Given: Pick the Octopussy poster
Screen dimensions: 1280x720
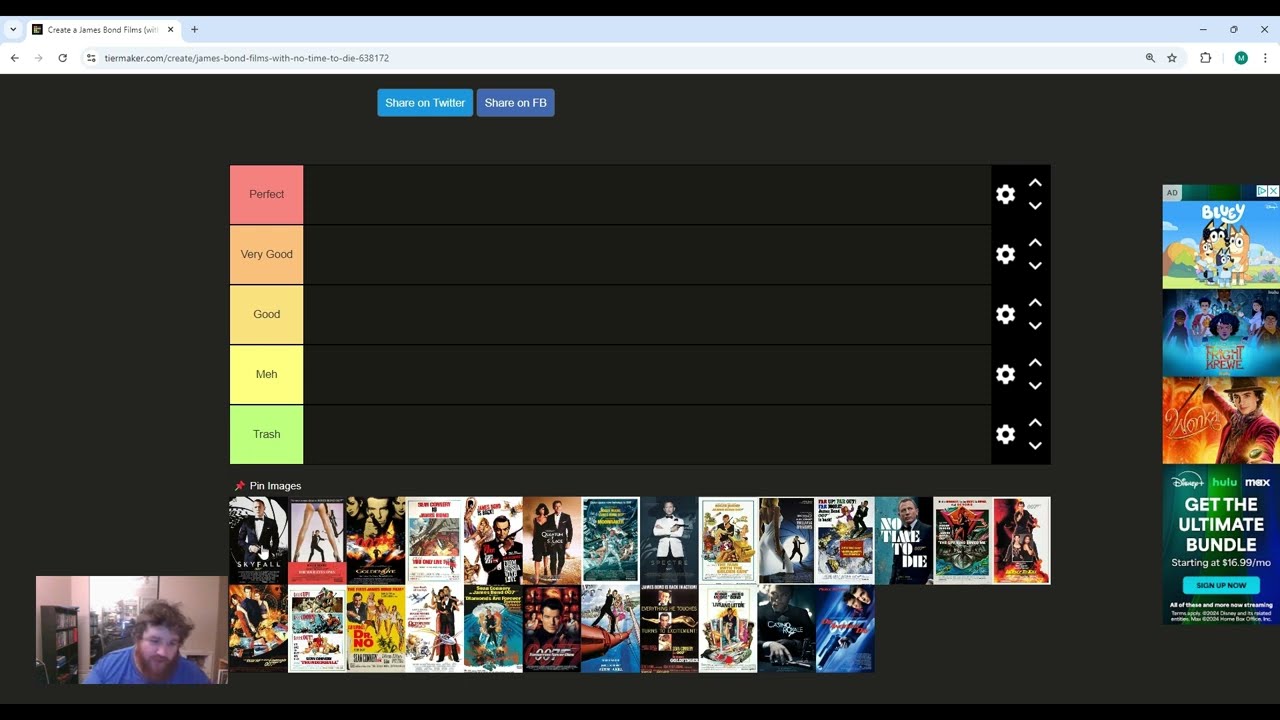Looking at the screenshot, I should tap(435, 629).
